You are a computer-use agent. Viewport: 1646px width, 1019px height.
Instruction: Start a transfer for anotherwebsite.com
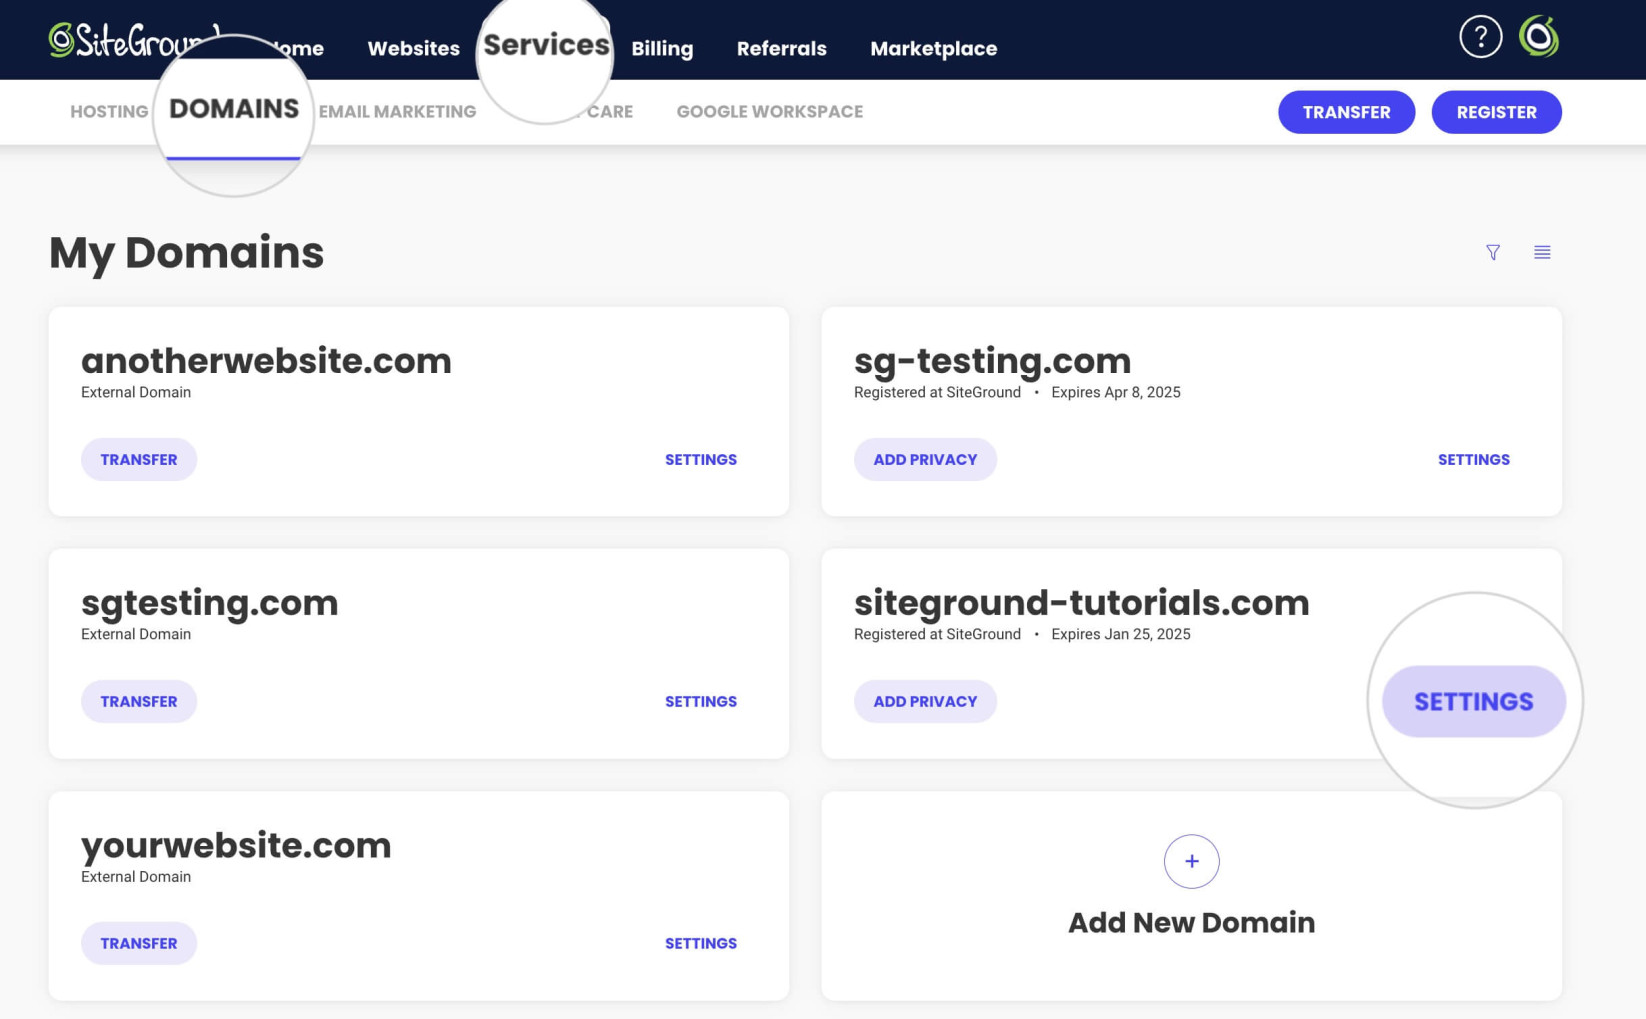pos(139,459)
